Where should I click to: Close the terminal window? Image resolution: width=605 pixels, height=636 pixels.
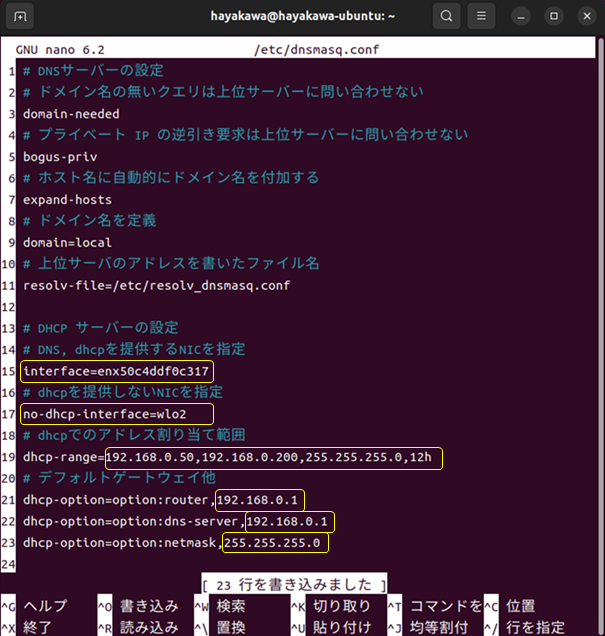(583, 16)
